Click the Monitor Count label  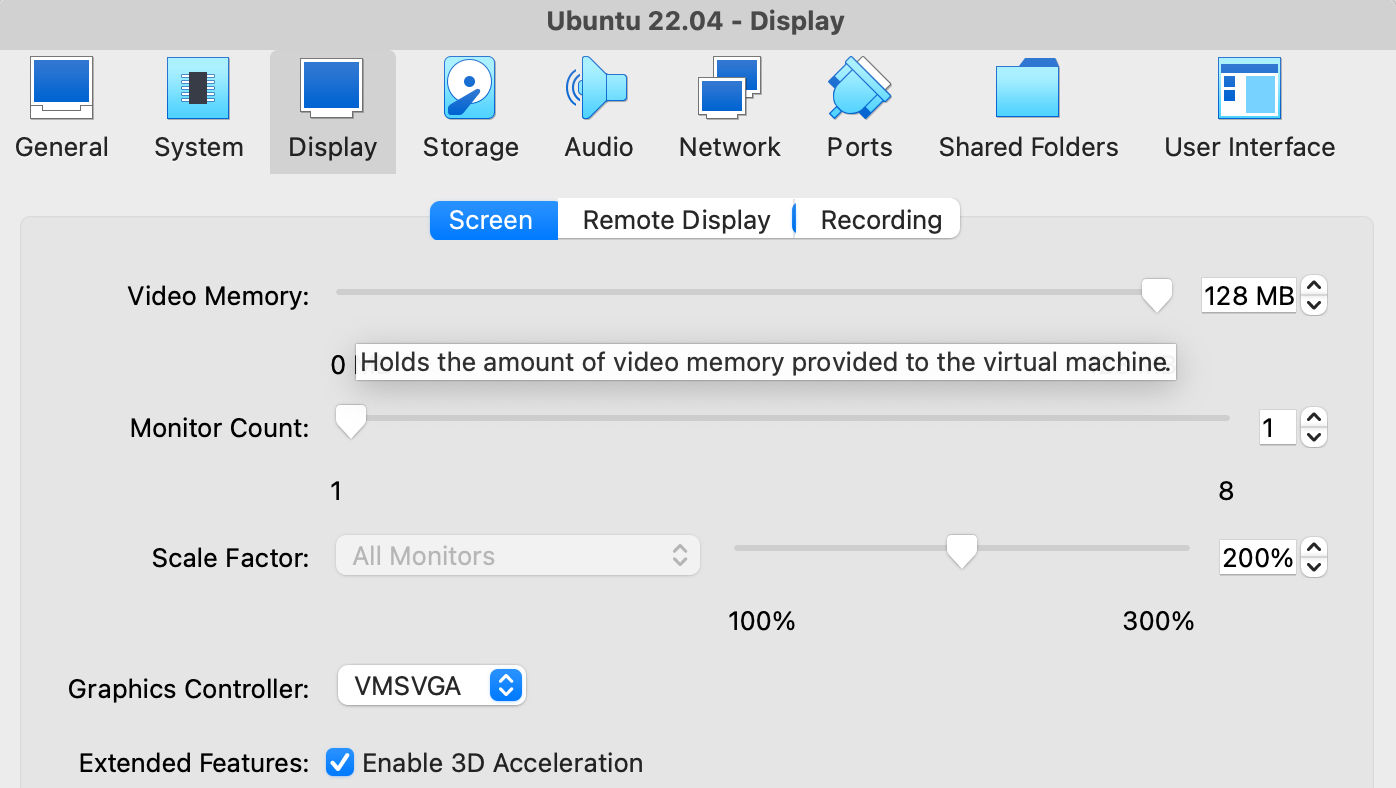[219, 428]
